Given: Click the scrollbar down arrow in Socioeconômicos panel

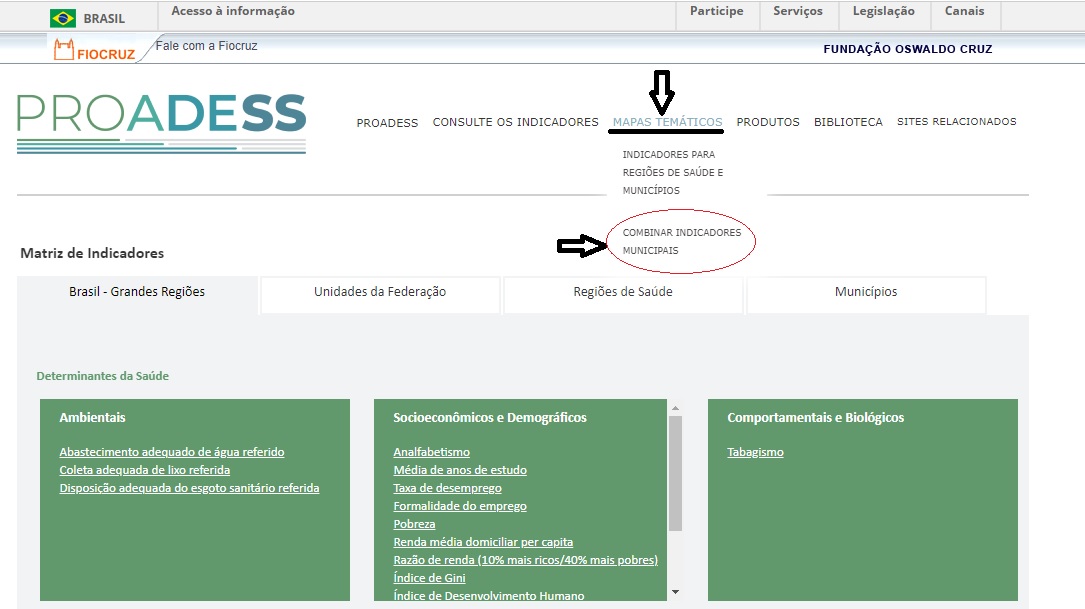Looking at the screenshot, I should coord(675,592).
